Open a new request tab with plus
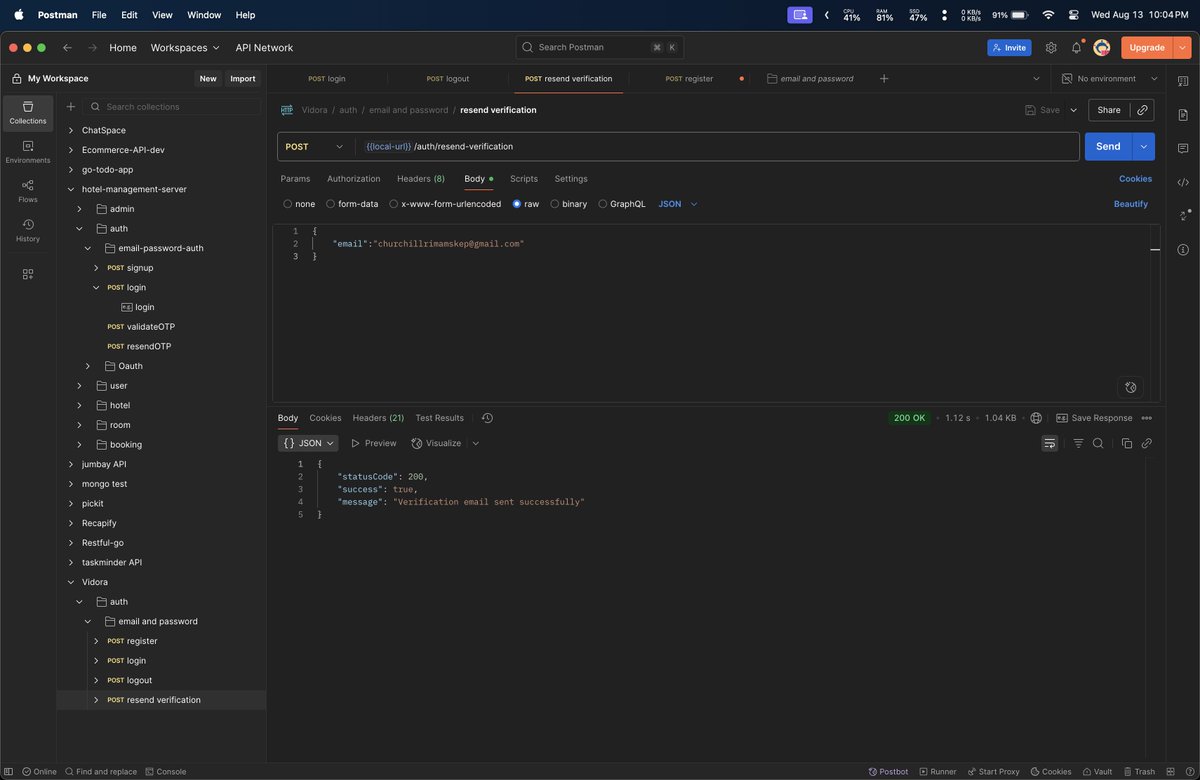1200x780 pixels. coord(883,78)
